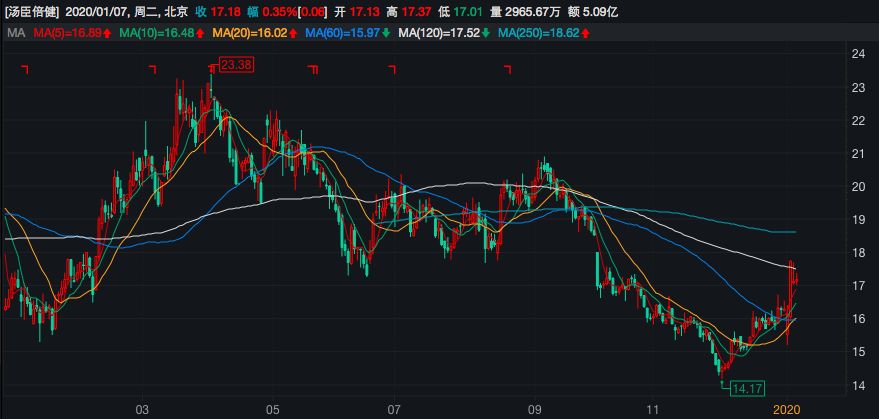This screenshot has height=419, width=879.
Task: Click the leftmost red event marker on chart
Action: (26, 69)
